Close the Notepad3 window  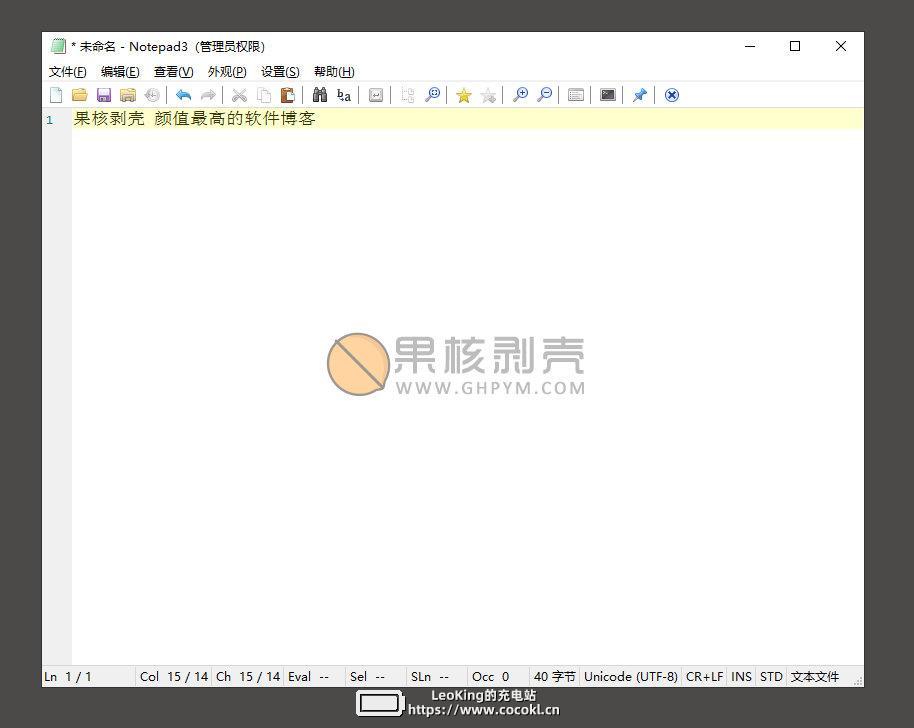pos(841,46)
